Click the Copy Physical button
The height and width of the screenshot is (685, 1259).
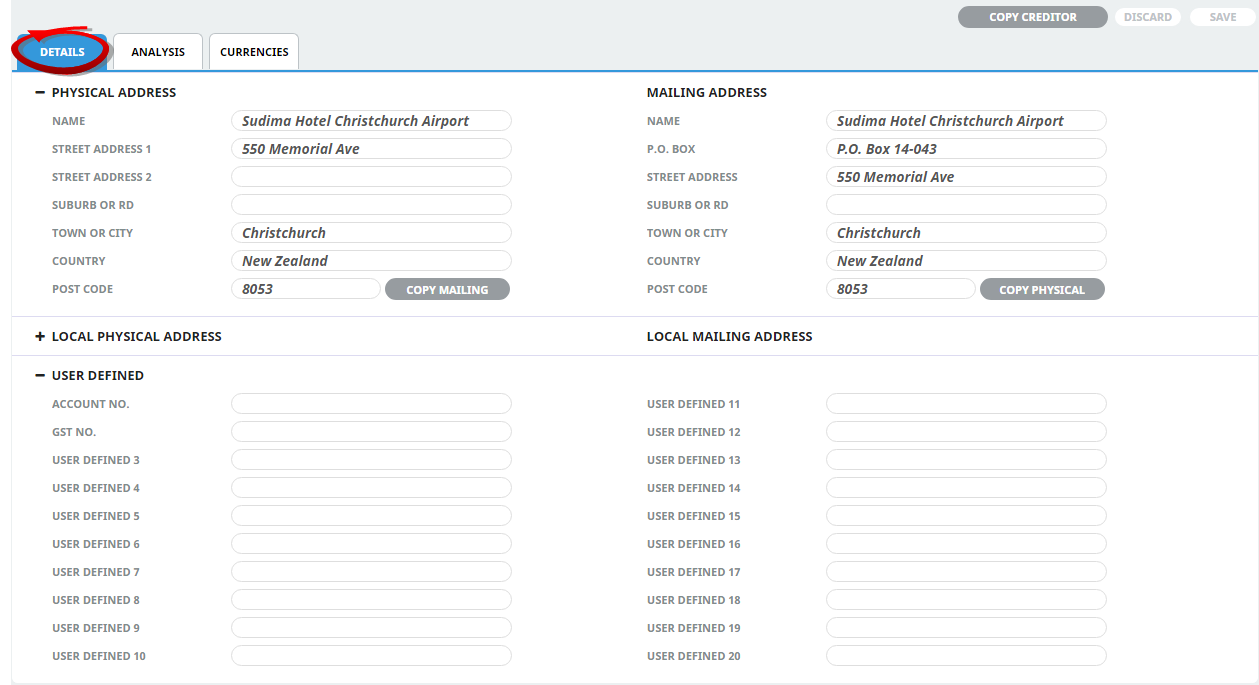1041,290
